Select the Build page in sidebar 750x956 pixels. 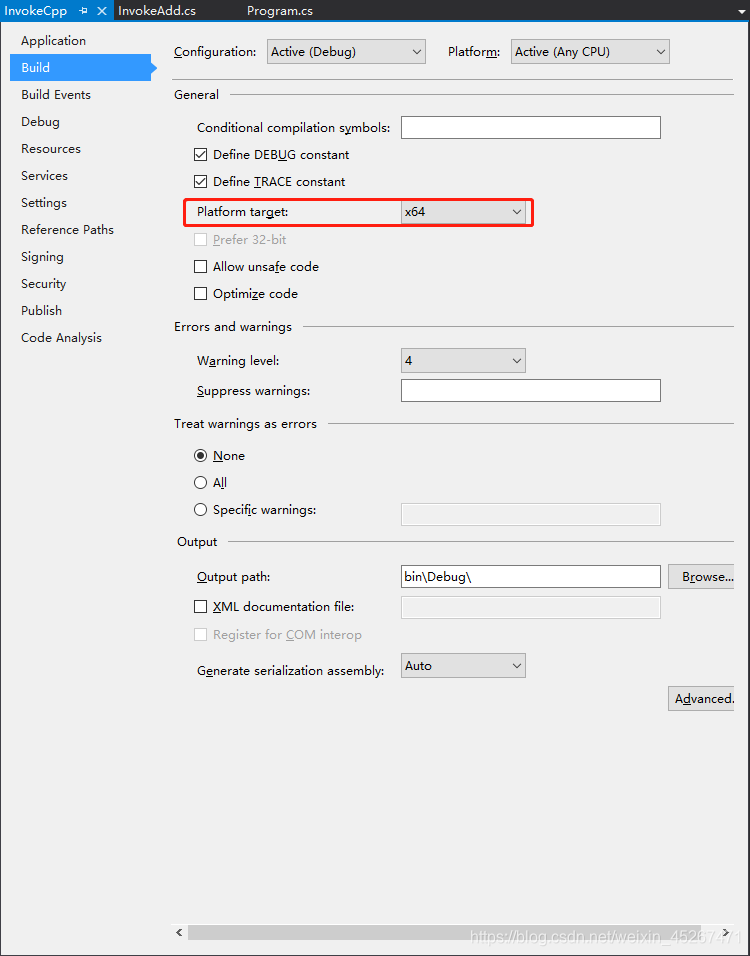pos(80,68)
